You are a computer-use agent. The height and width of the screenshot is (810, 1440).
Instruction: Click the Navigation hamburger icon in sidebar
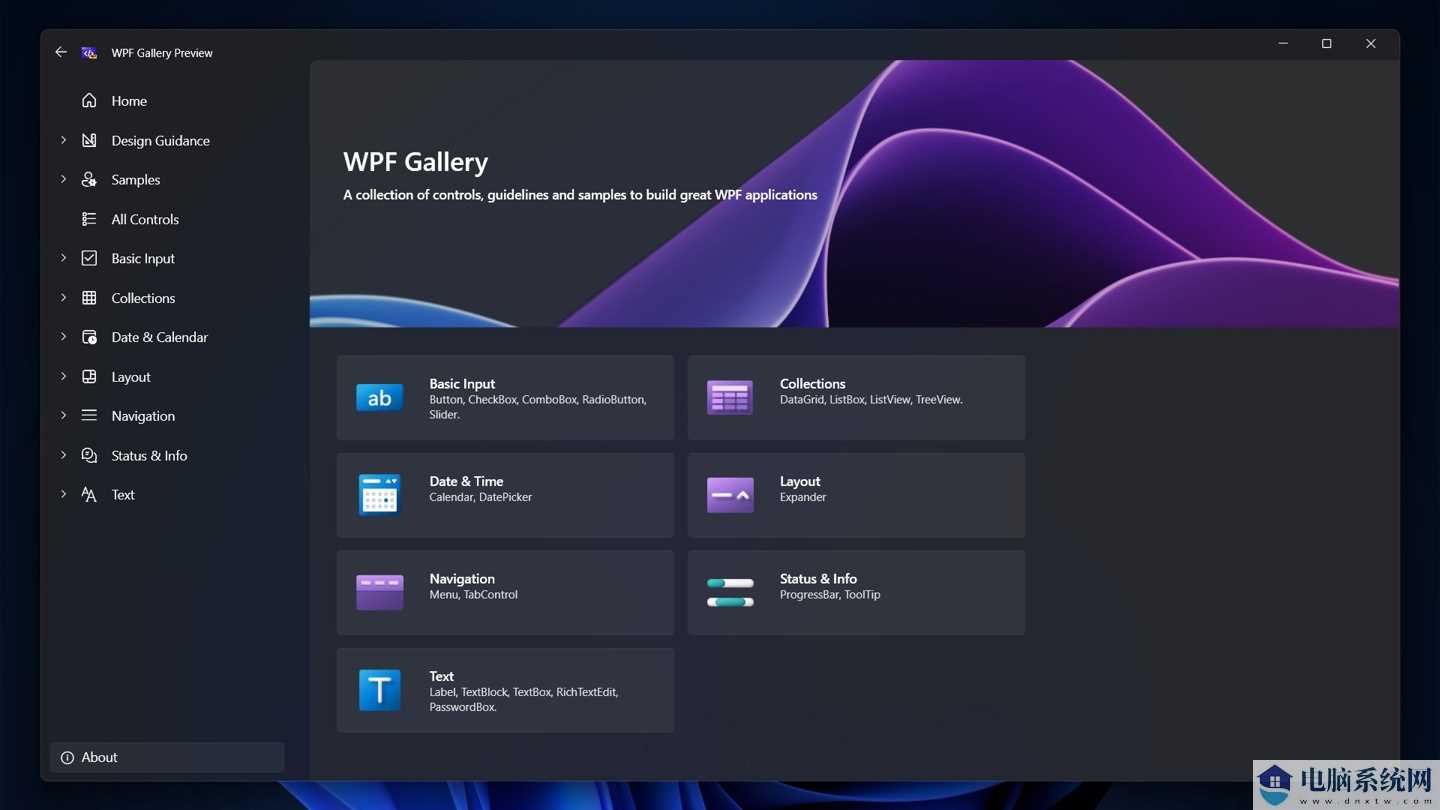coord(89,416)
